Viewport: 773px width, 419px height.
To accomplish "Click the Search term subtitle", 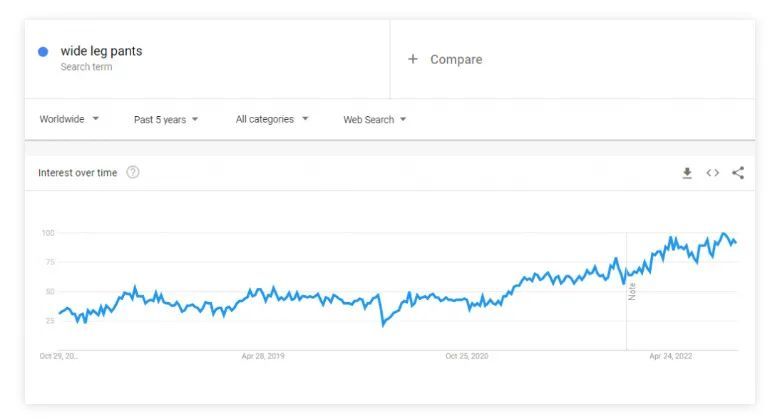I will (x=86, y=67).
